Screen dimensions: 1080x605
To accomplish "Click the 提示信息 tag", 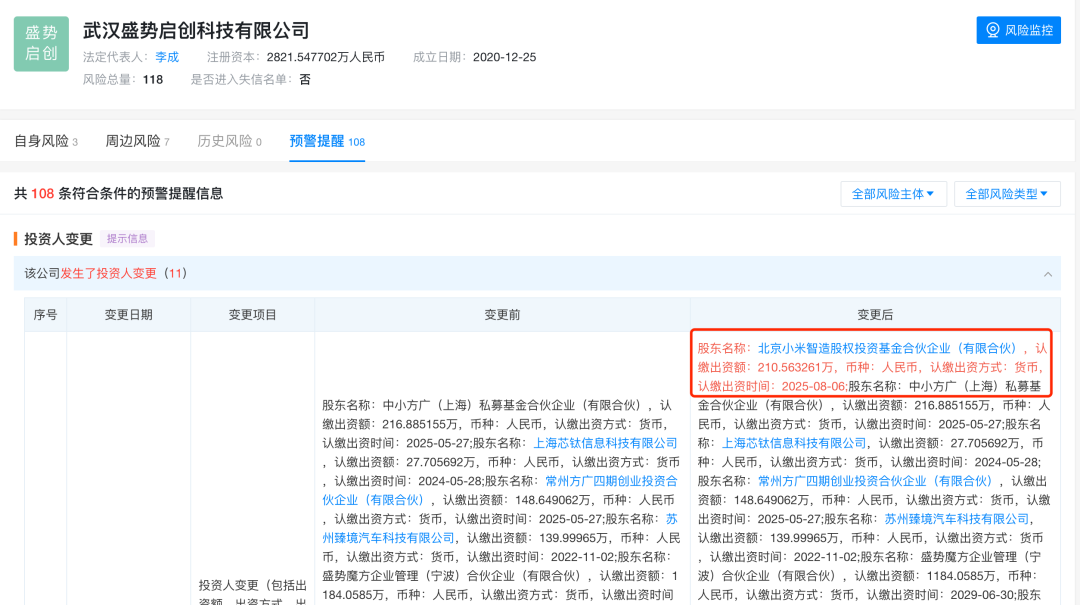I will (x=127, y=239).
